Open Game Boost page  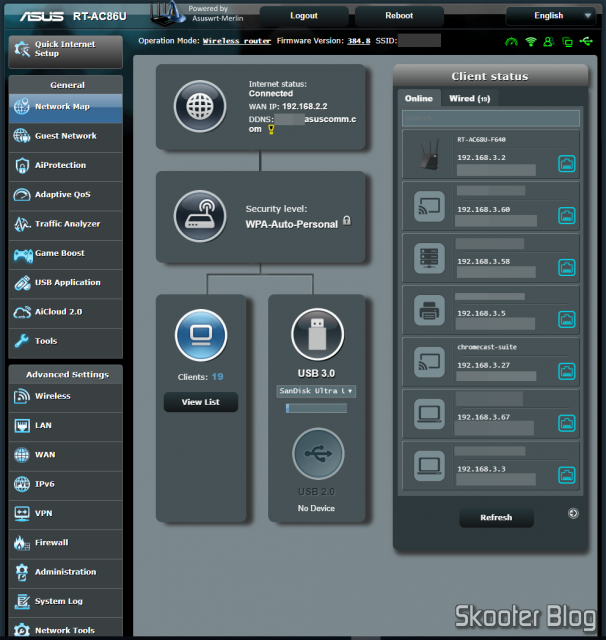[x=66, y=253]
